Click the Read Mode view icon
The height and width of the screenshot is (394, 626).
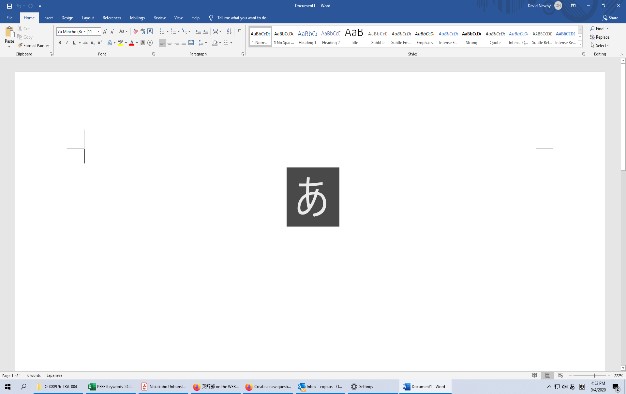(534, 375)
